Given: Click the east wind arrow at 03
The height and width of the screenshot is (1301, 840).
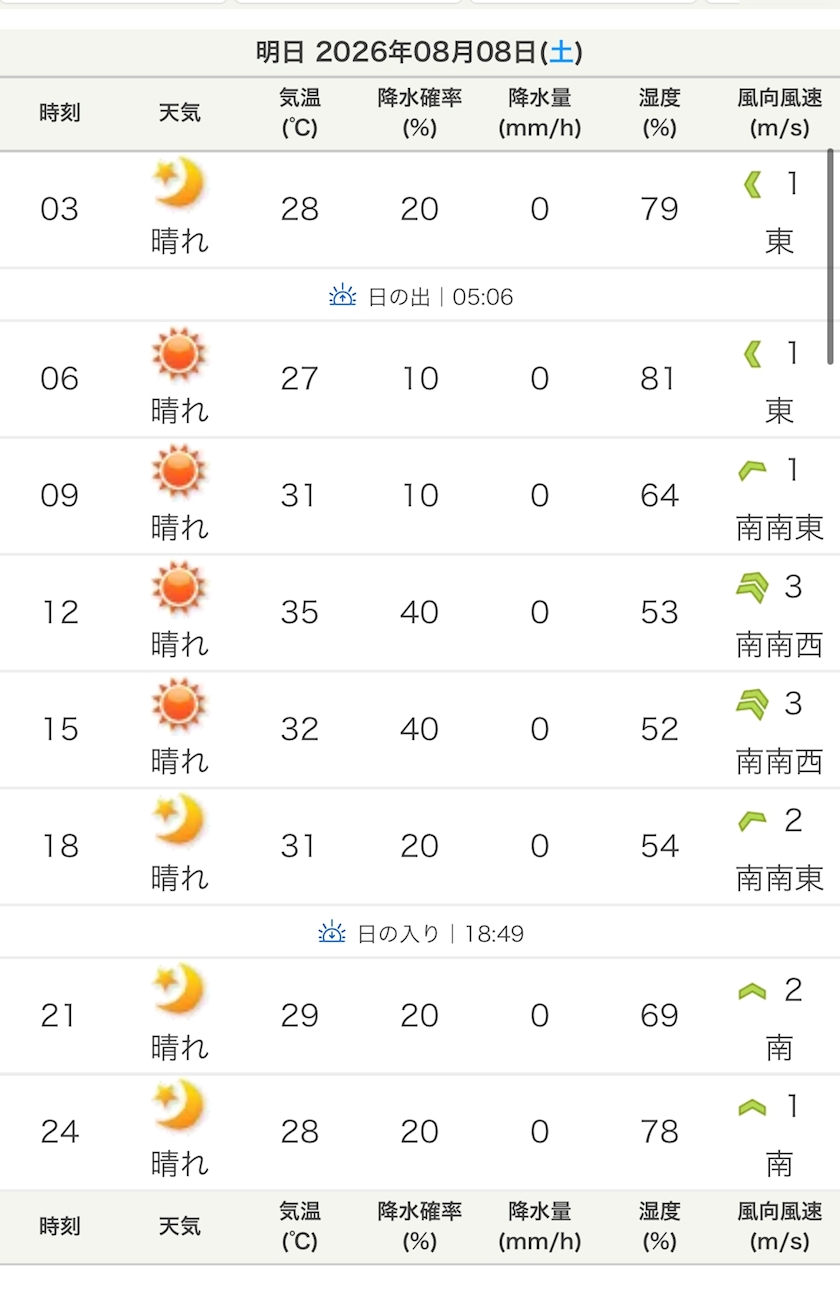Looking at the screenshot, I should (753, 184).
